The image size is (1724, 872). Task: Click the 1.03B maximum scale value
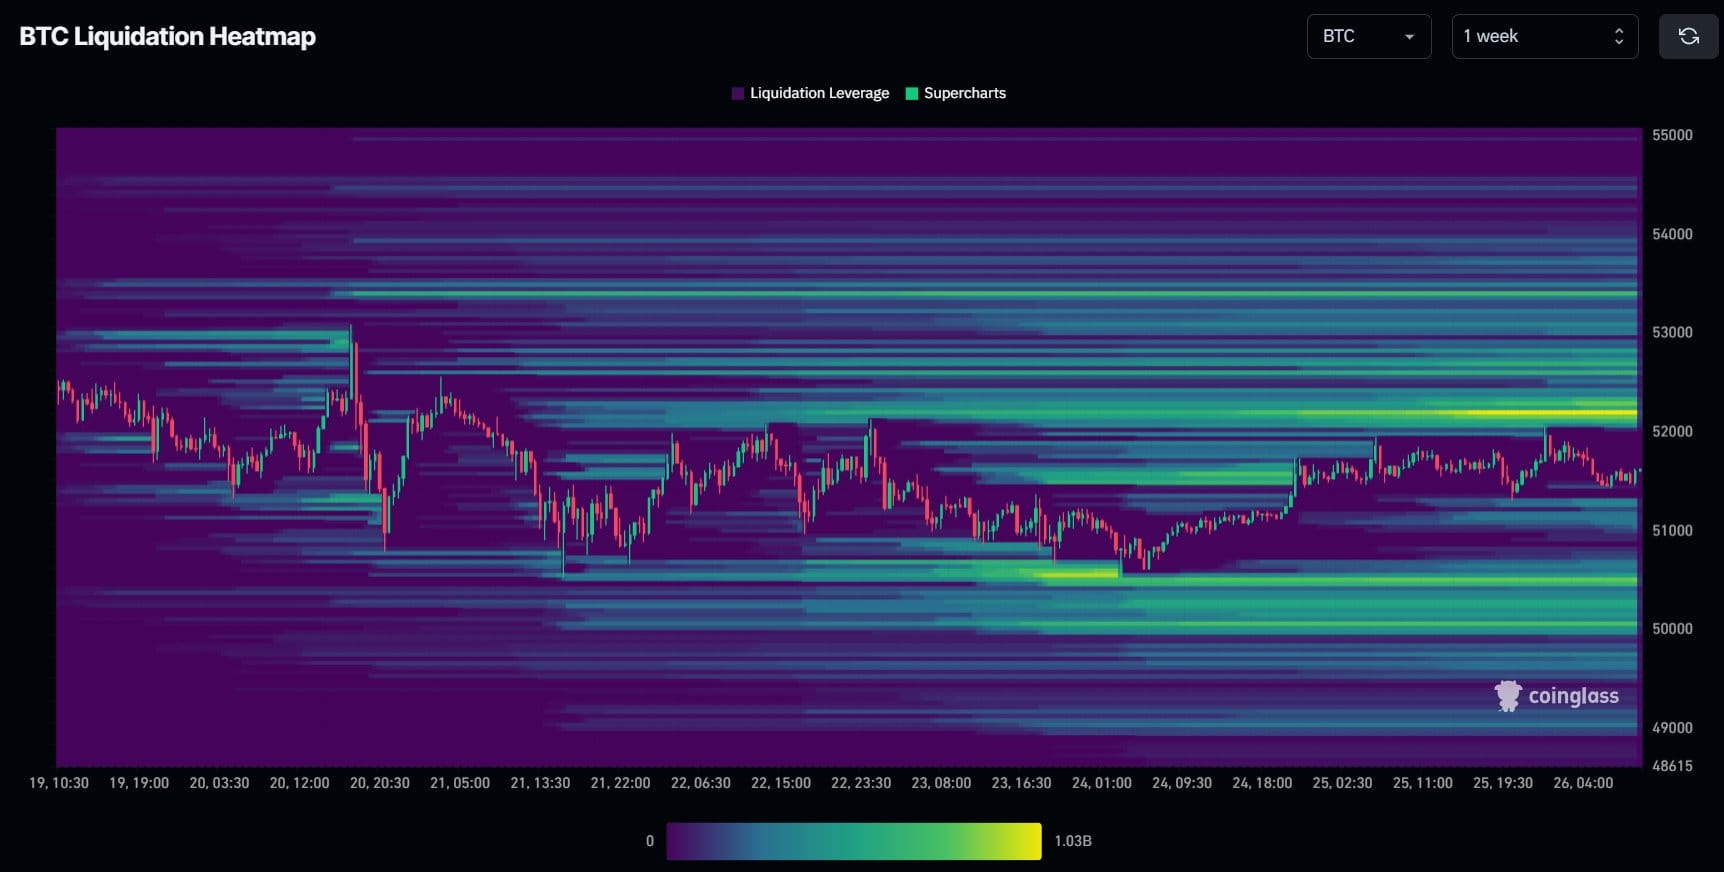coord(1073,841)
